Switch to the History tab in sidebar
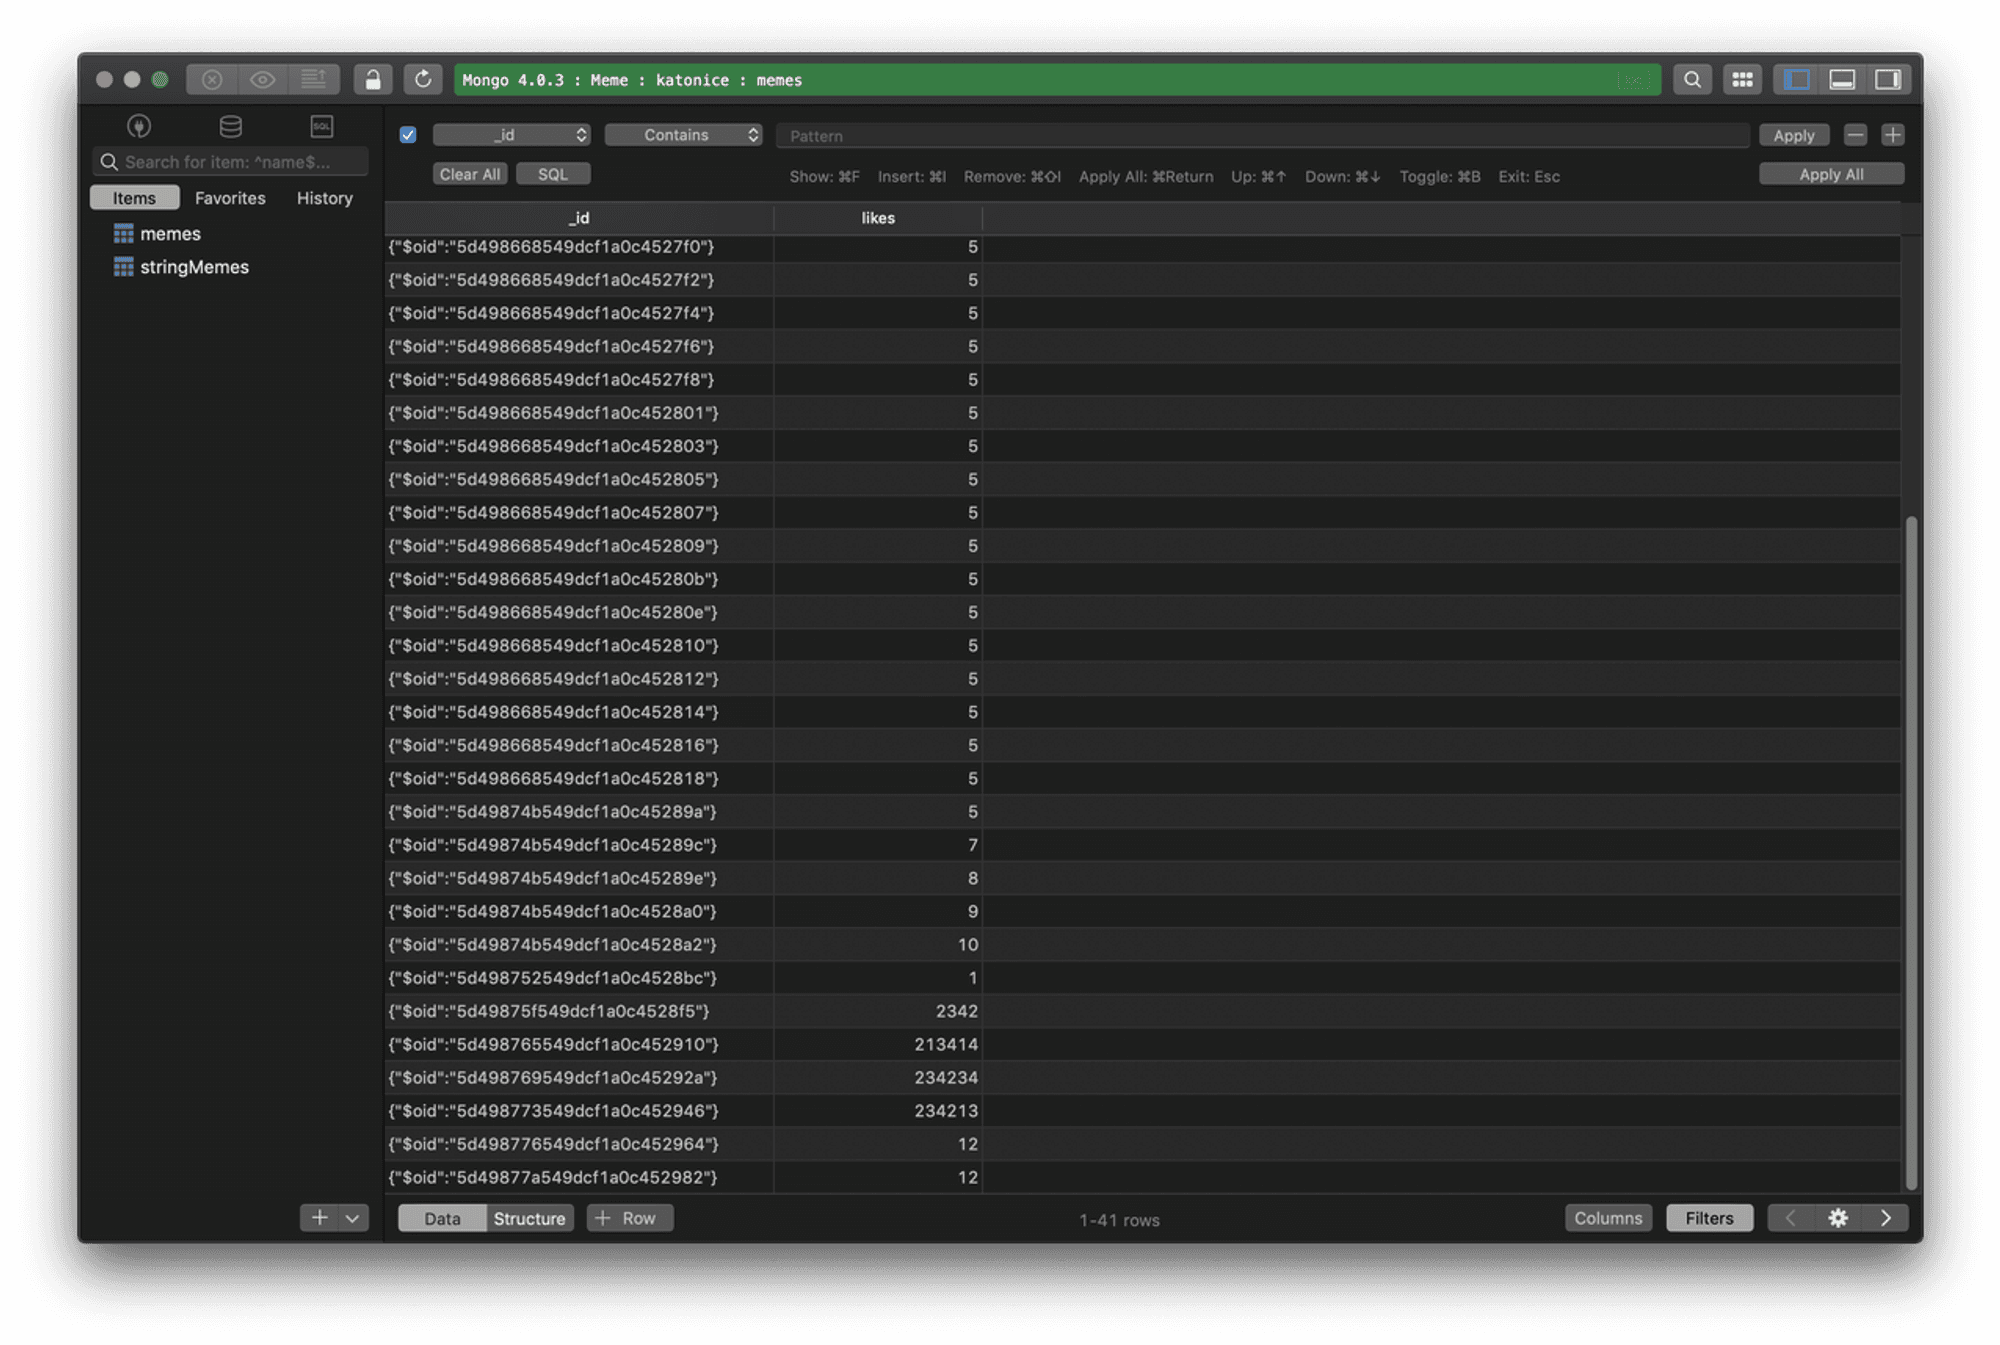Screen dimensions: 2000x1345 point(324,198)
